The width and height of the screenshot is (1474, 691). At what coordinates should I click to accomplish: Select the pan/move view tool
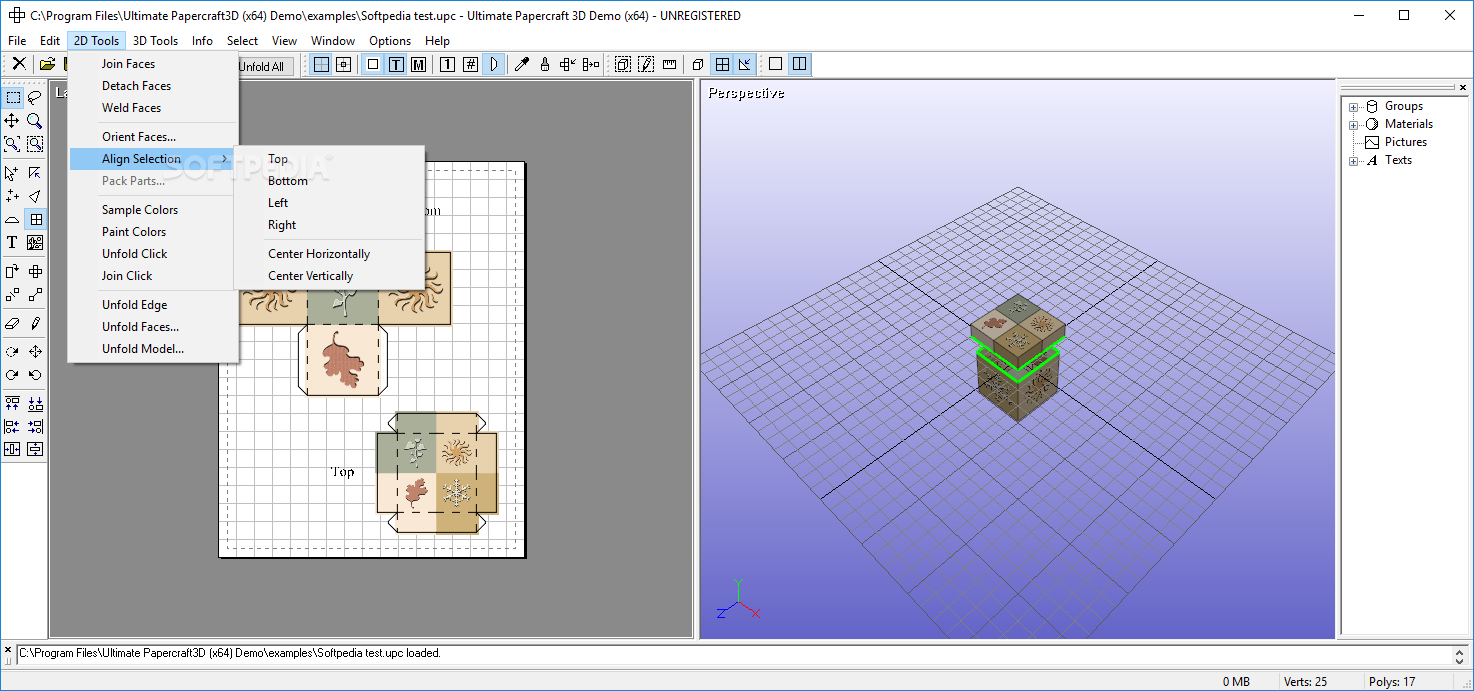(x=12, y=120)
